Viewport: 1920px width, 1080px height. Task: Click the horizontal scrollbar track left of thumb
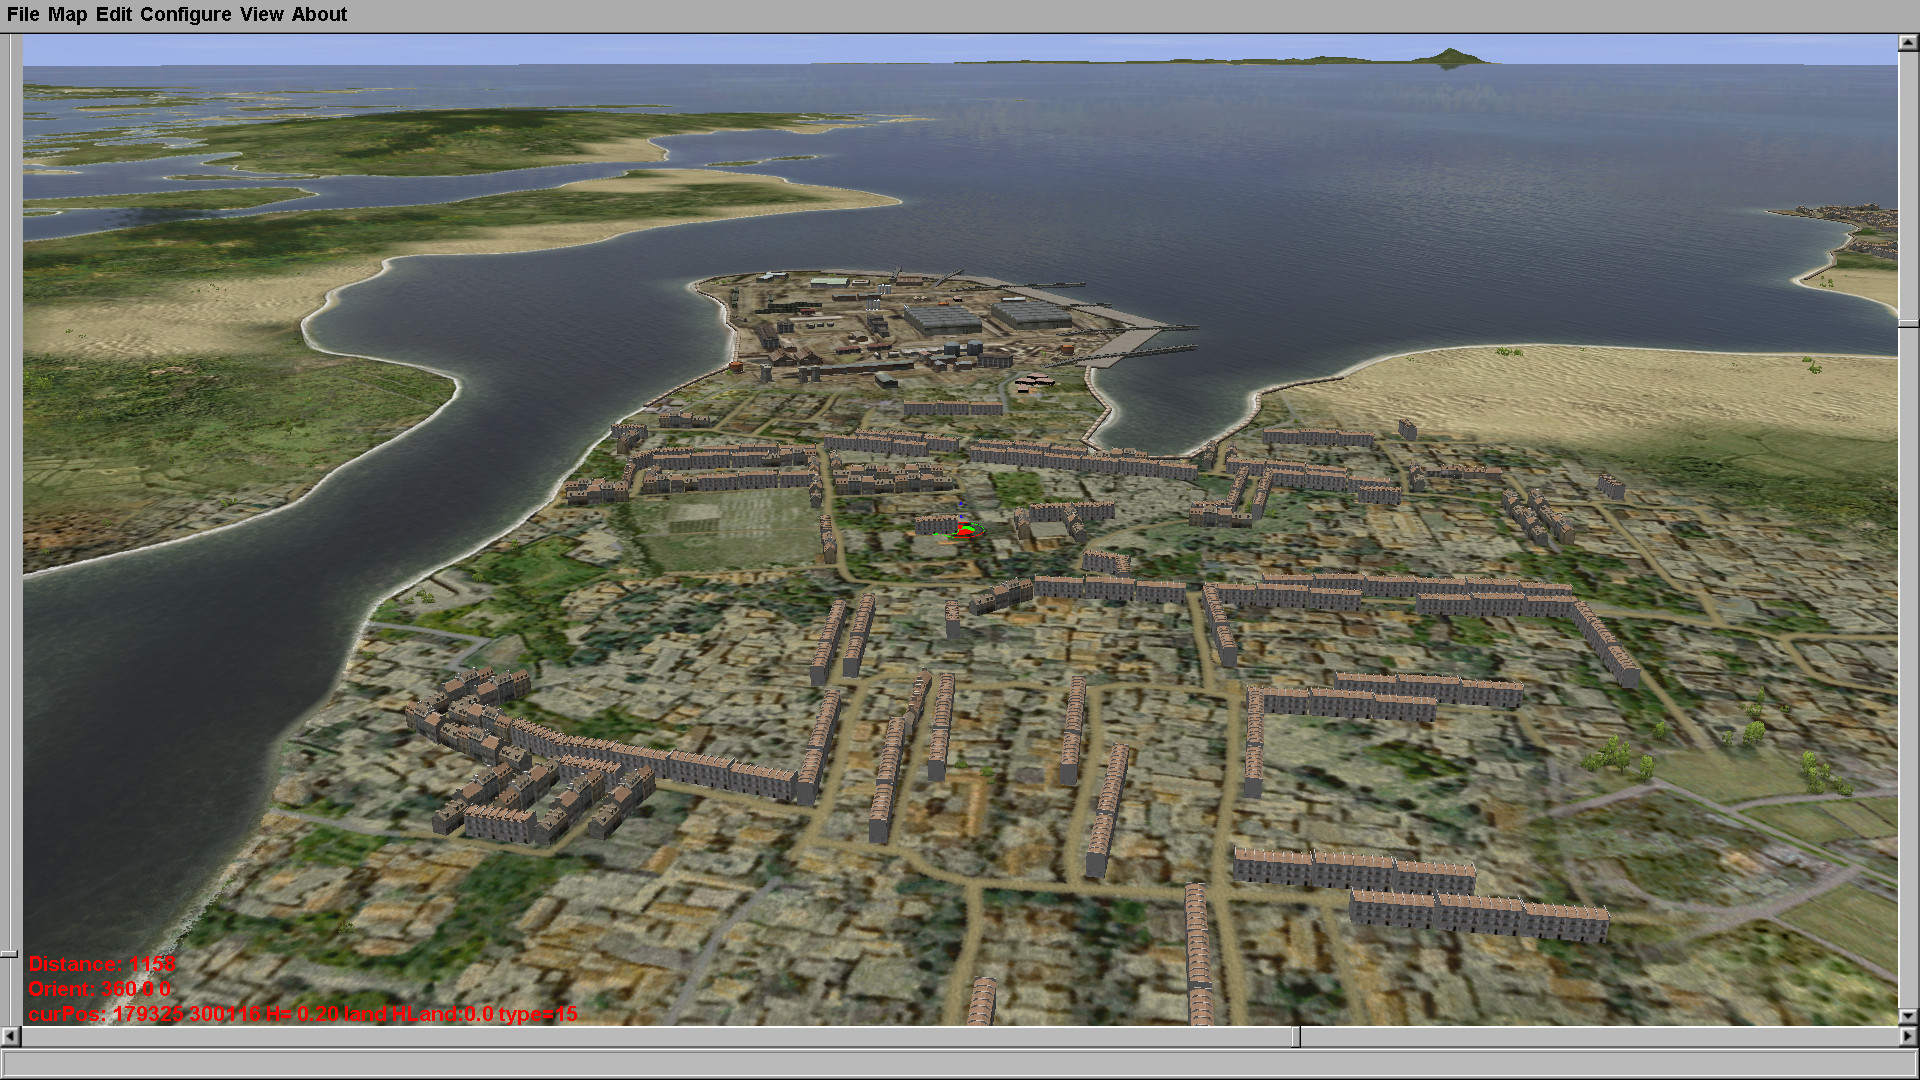tap(650, 1037)
